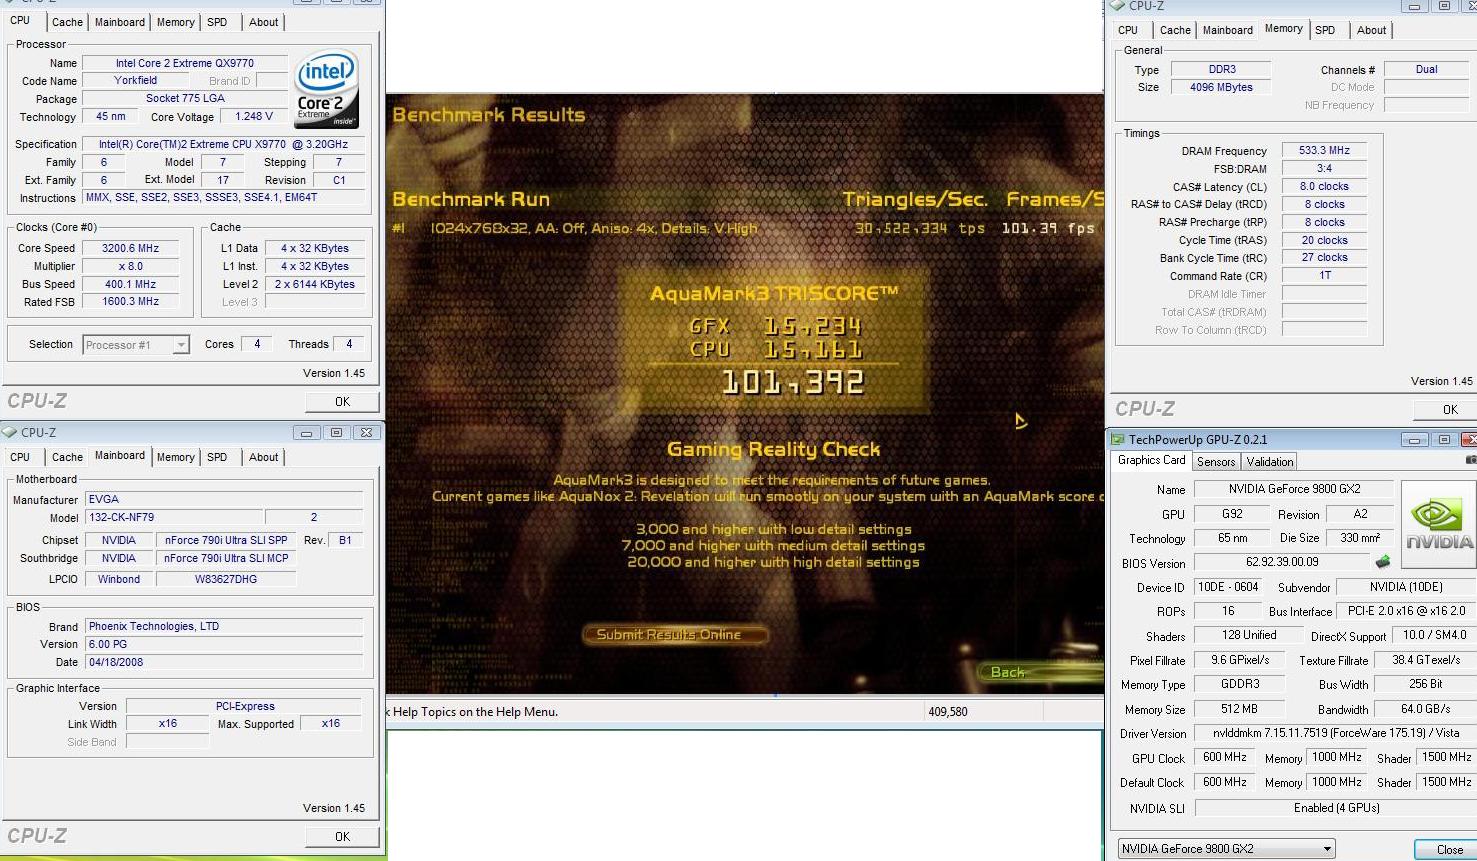Open the Validation tab in GPU-Z
Viewport: 1477px width, 861px height.
(x=1270, y=462)
